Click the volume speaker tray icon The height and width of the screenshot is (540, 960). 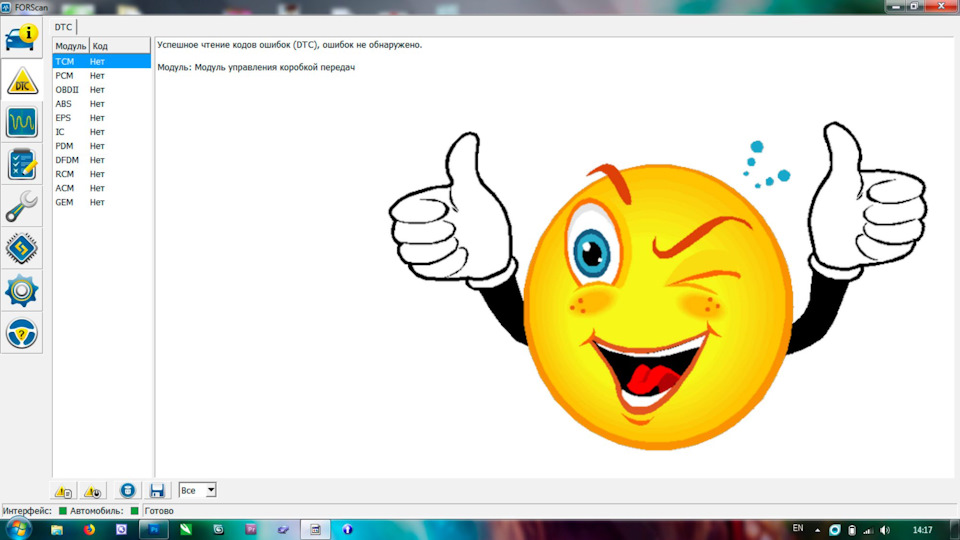click(885, 530)
